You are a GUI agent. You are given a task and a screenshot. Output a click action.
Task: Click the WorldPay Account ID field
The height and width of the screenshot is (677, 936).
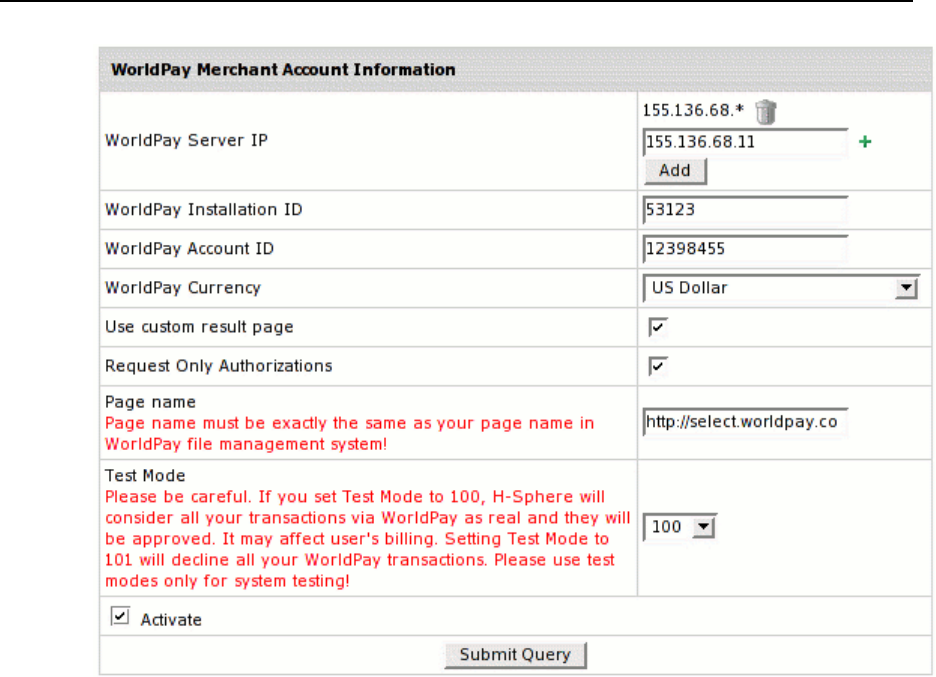click(x=745, y=248)
